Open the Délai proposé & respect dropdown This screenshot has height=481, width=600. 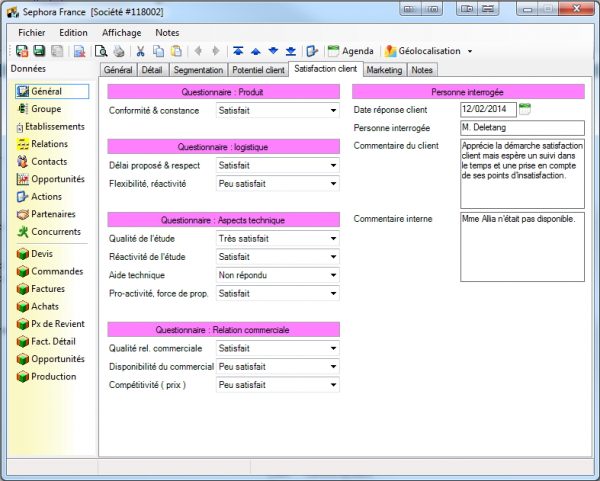278,165
